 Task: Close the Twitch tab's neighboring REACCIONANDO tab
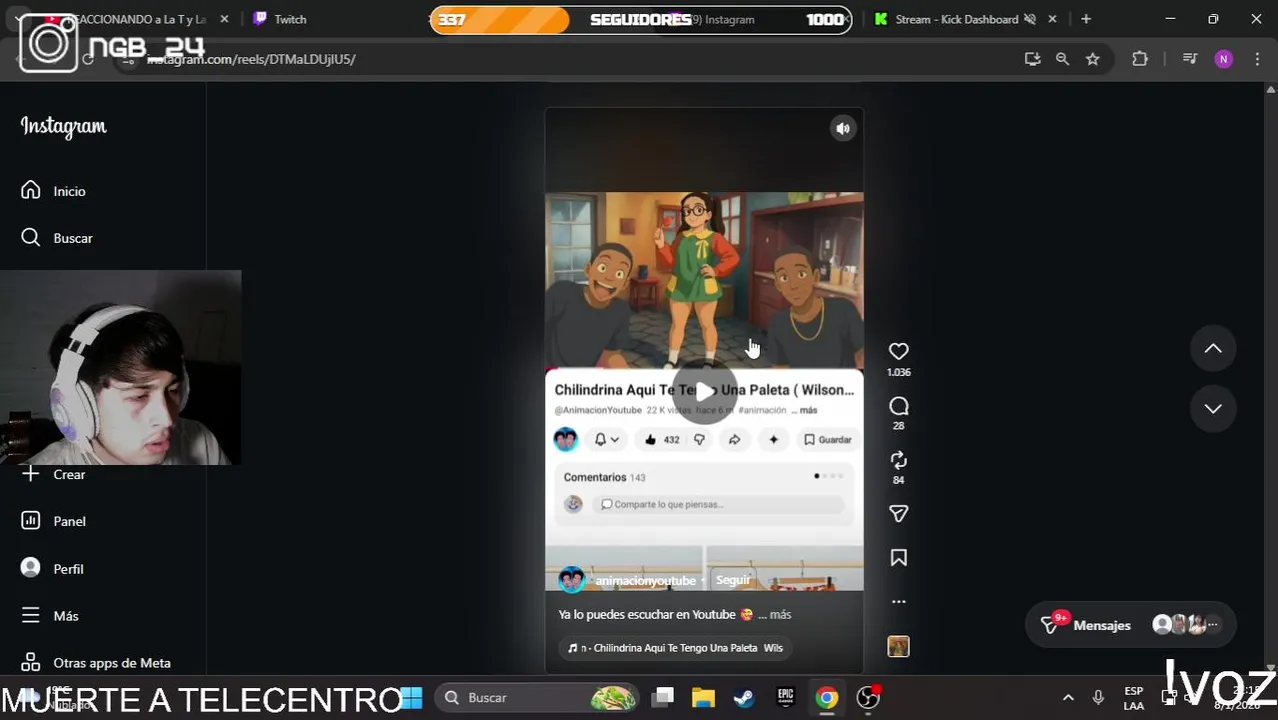(224, 19)
